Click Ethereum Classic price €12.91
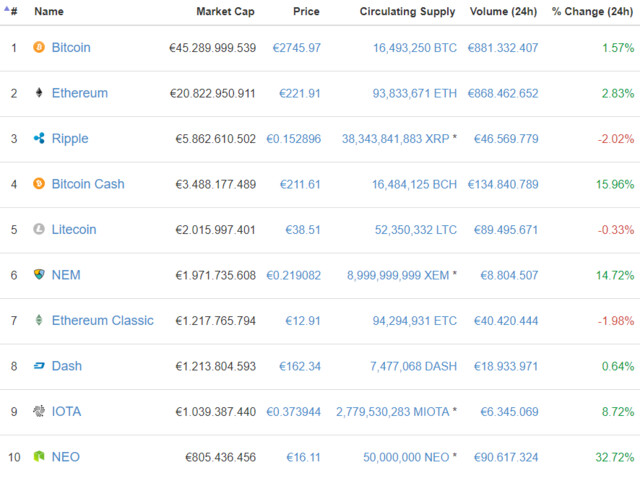The width and height of the screenshot is (640, 478). click(x=303, y=321)
